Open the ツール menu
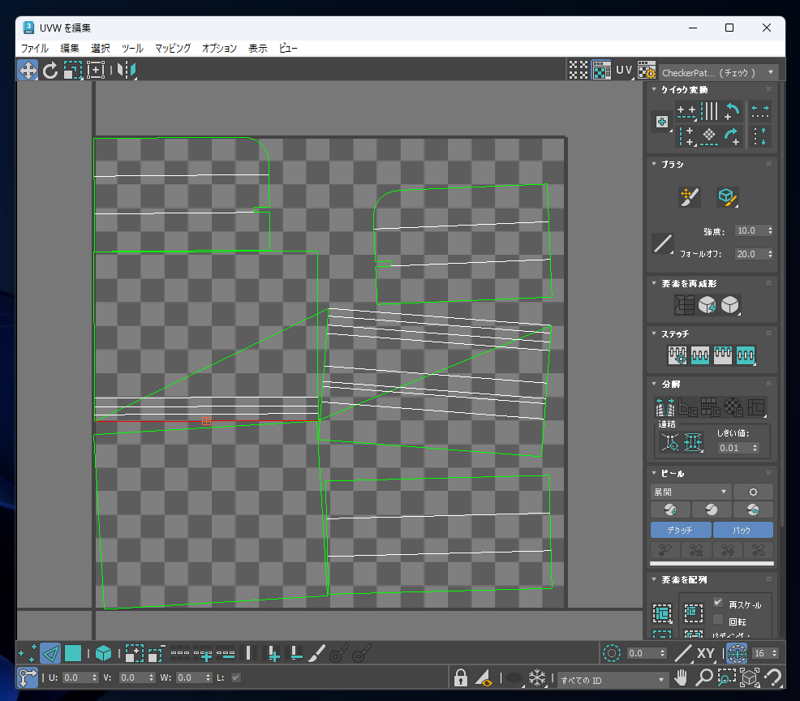 (x=132, y=48)
